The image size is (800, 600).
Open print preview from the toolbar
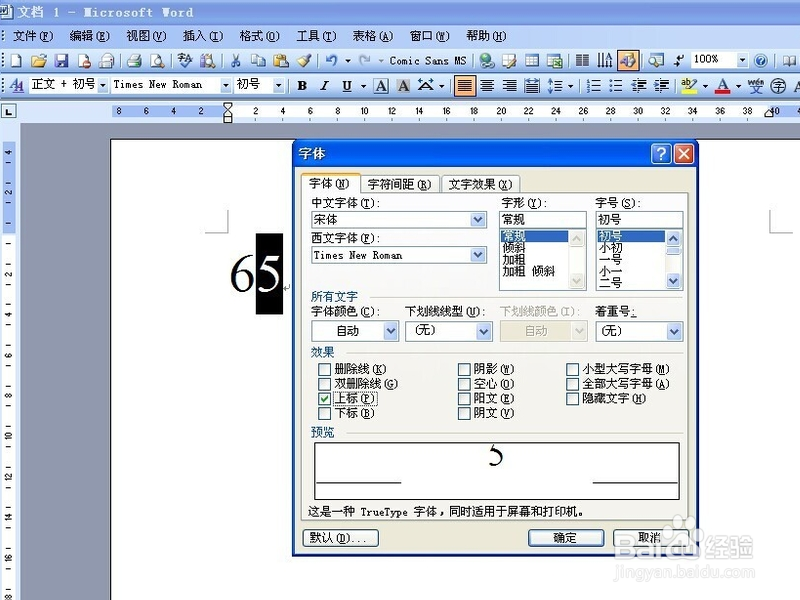click(x=157, y=61)
